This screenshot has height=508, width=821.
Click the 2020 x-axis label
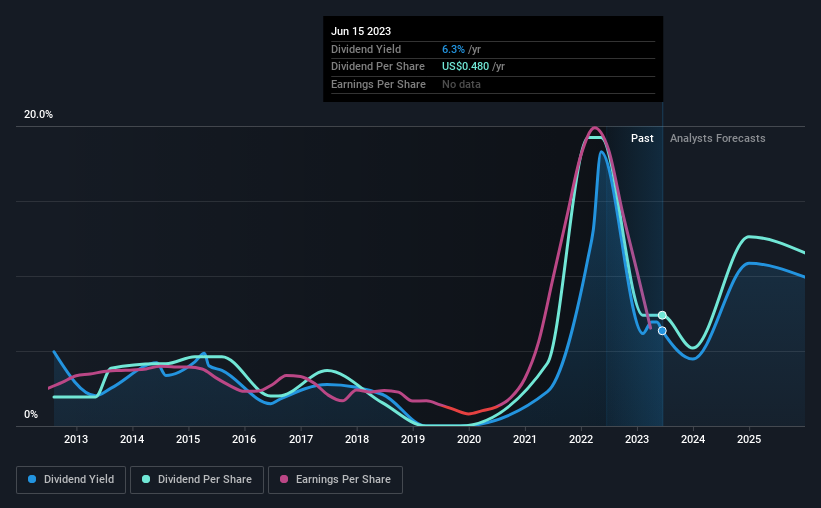click(x=469, y=439)
